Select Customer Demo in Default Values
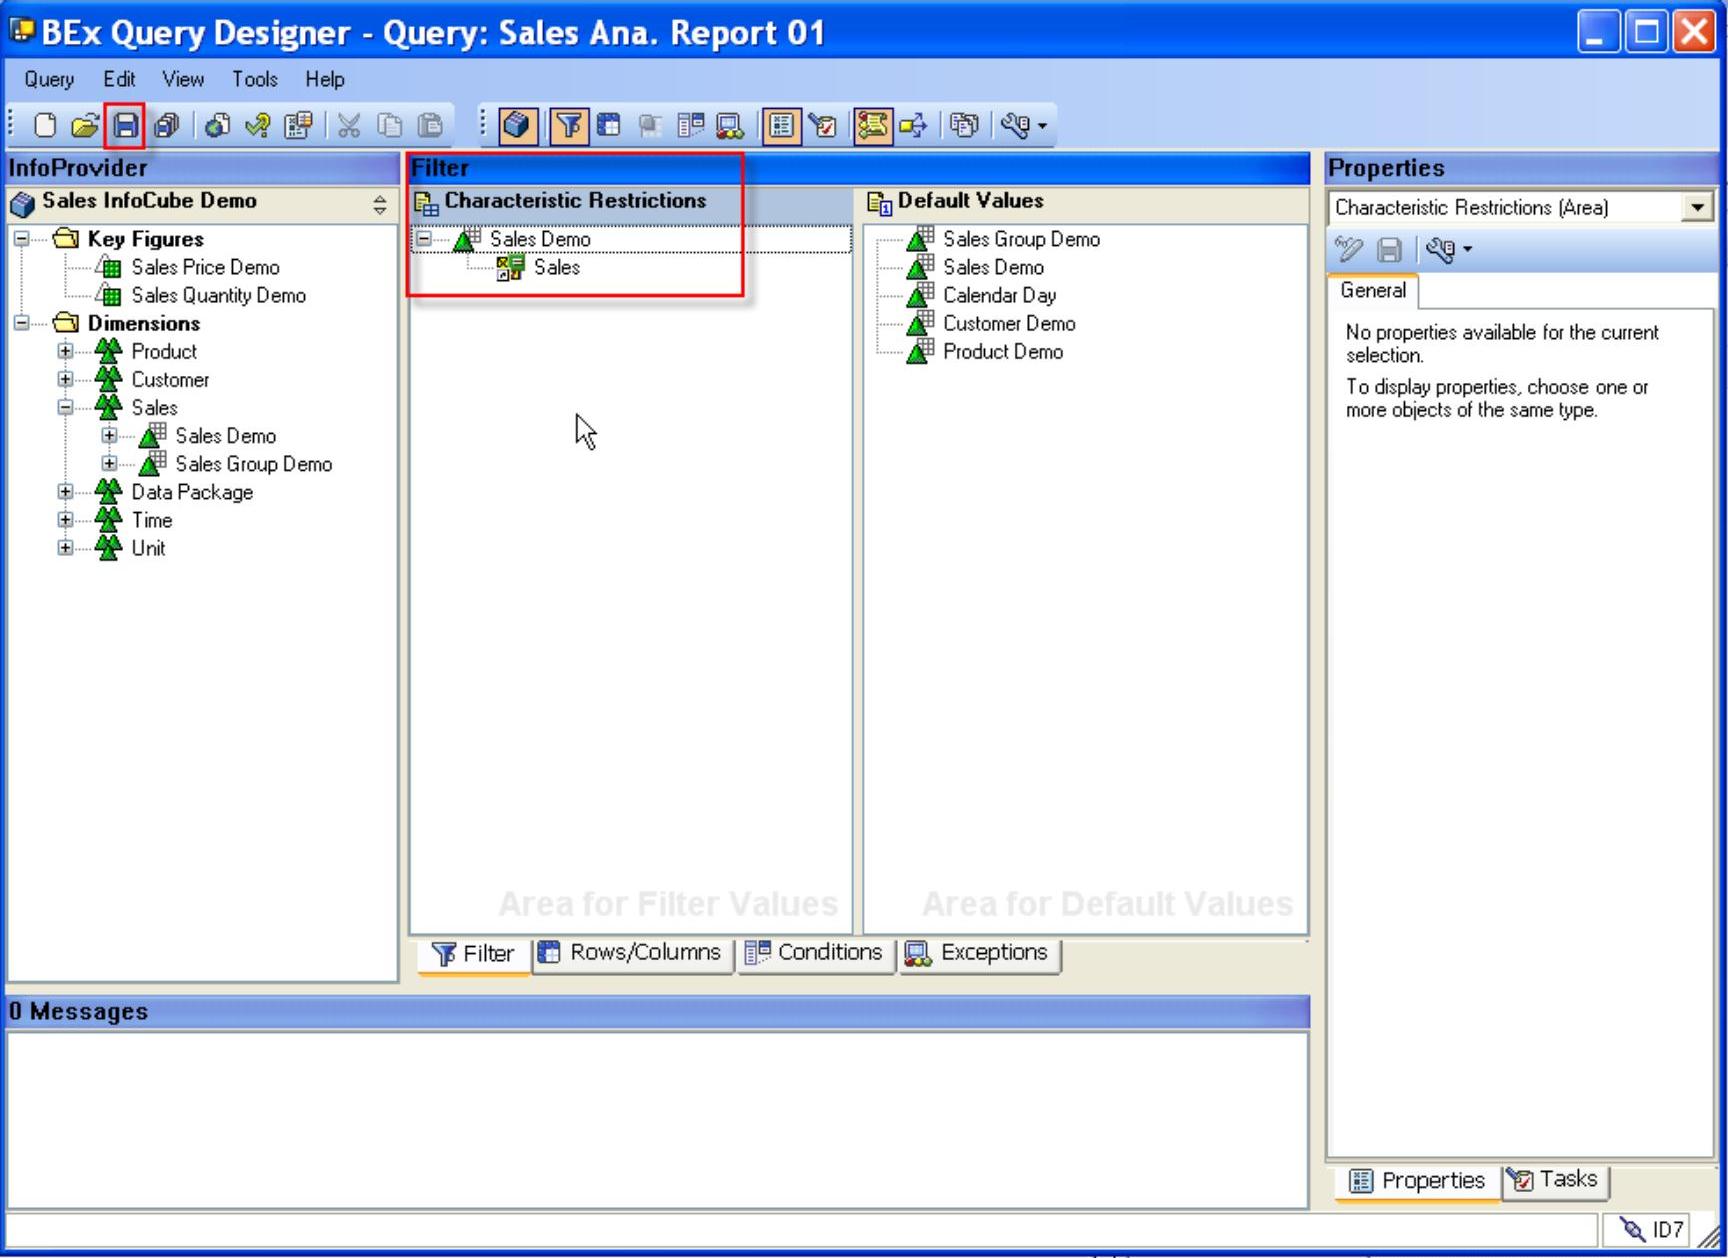 point(1009,323)
